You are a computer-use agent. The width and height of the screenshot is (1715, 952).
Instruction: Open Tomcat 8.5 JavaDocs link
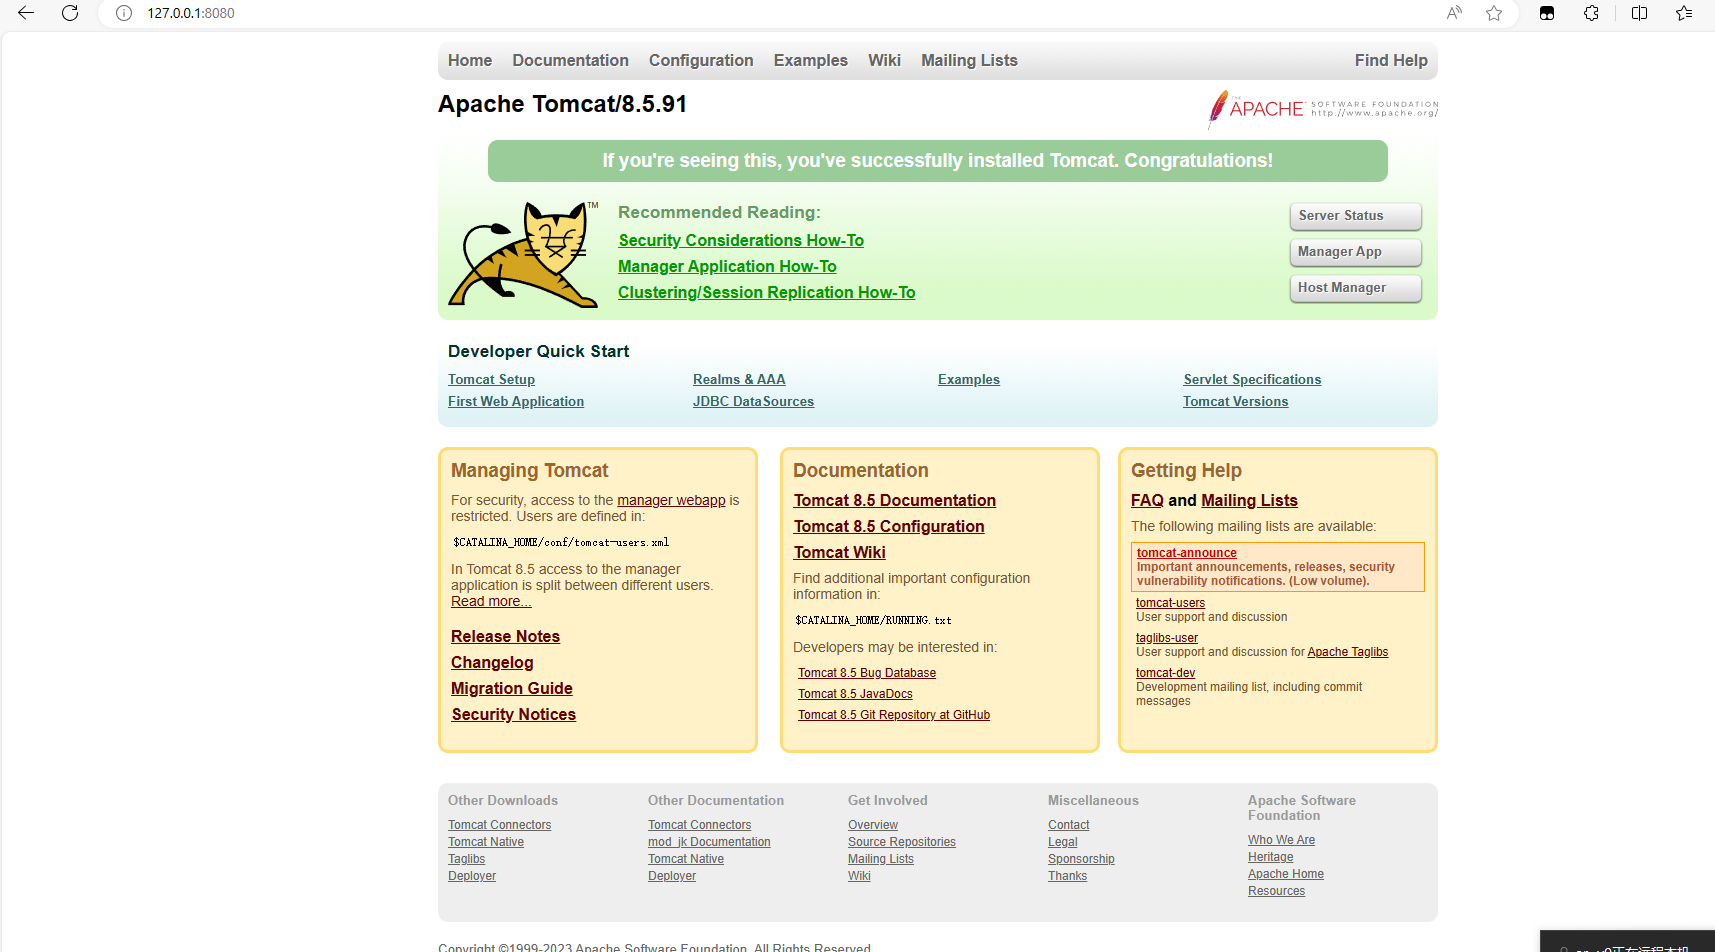point(855,694)
